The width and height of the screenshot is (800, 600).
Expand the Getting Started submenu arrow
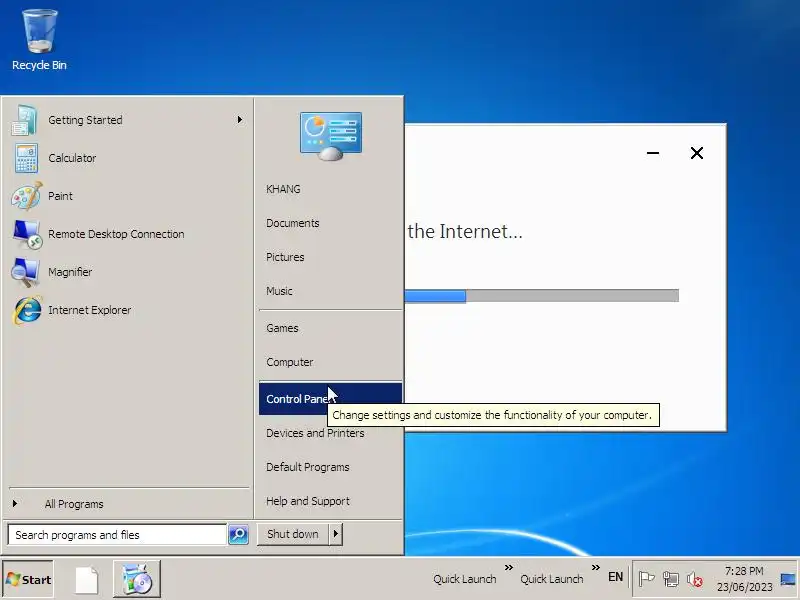coord(239,119)
